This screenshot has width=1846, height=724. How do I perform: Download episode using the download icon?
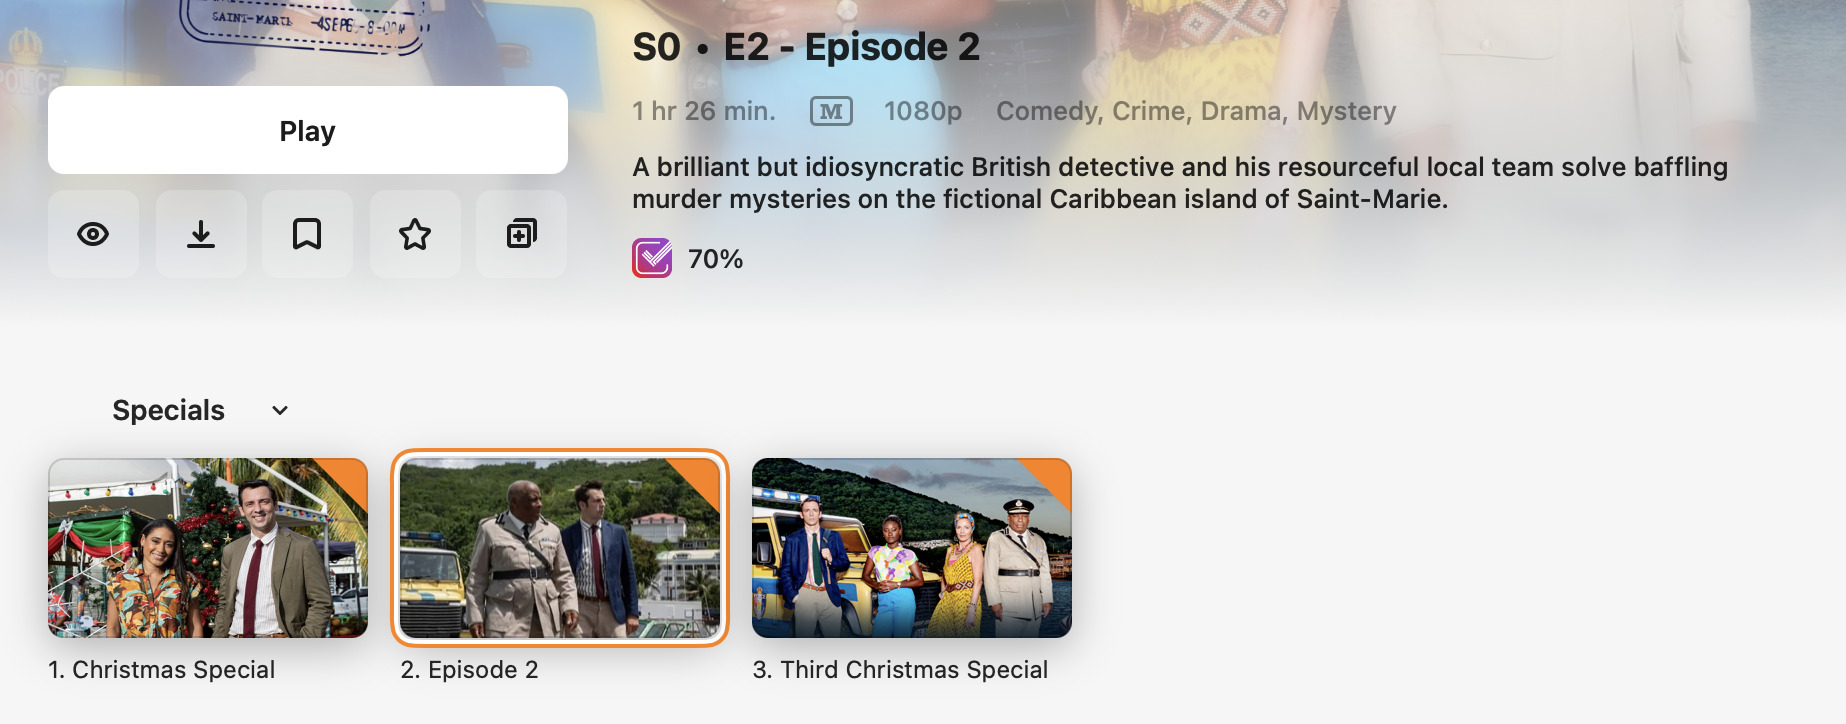201,234
